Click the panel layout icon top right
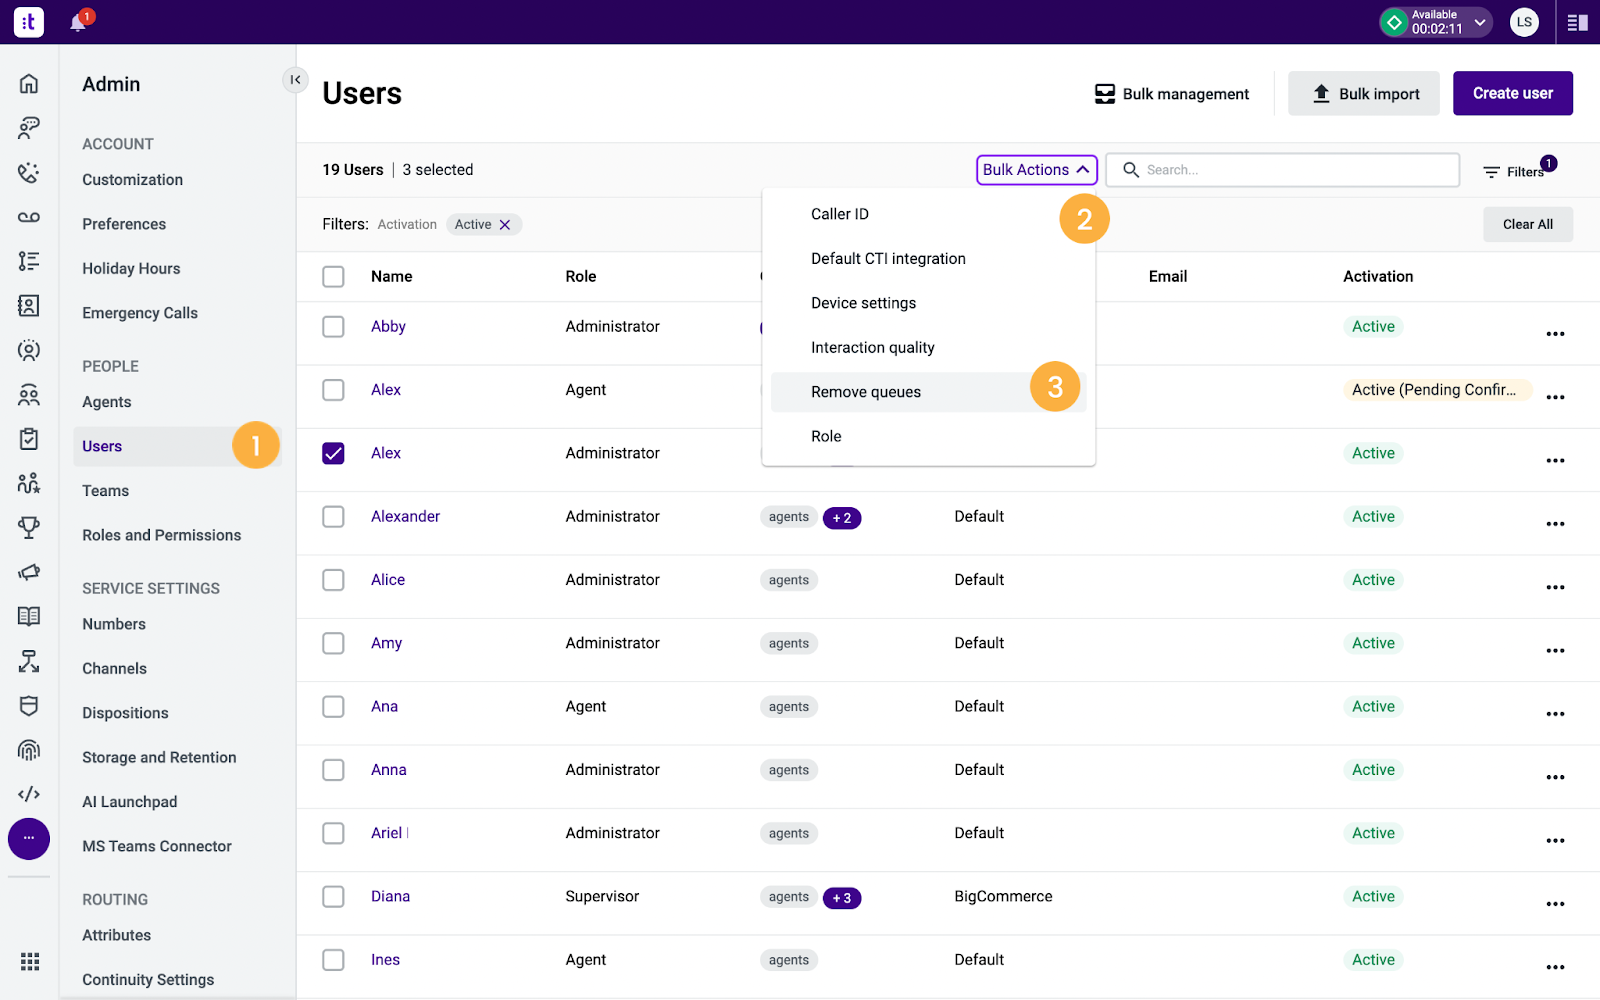Screen dimensions: 1600x1000 (1577, 22)
